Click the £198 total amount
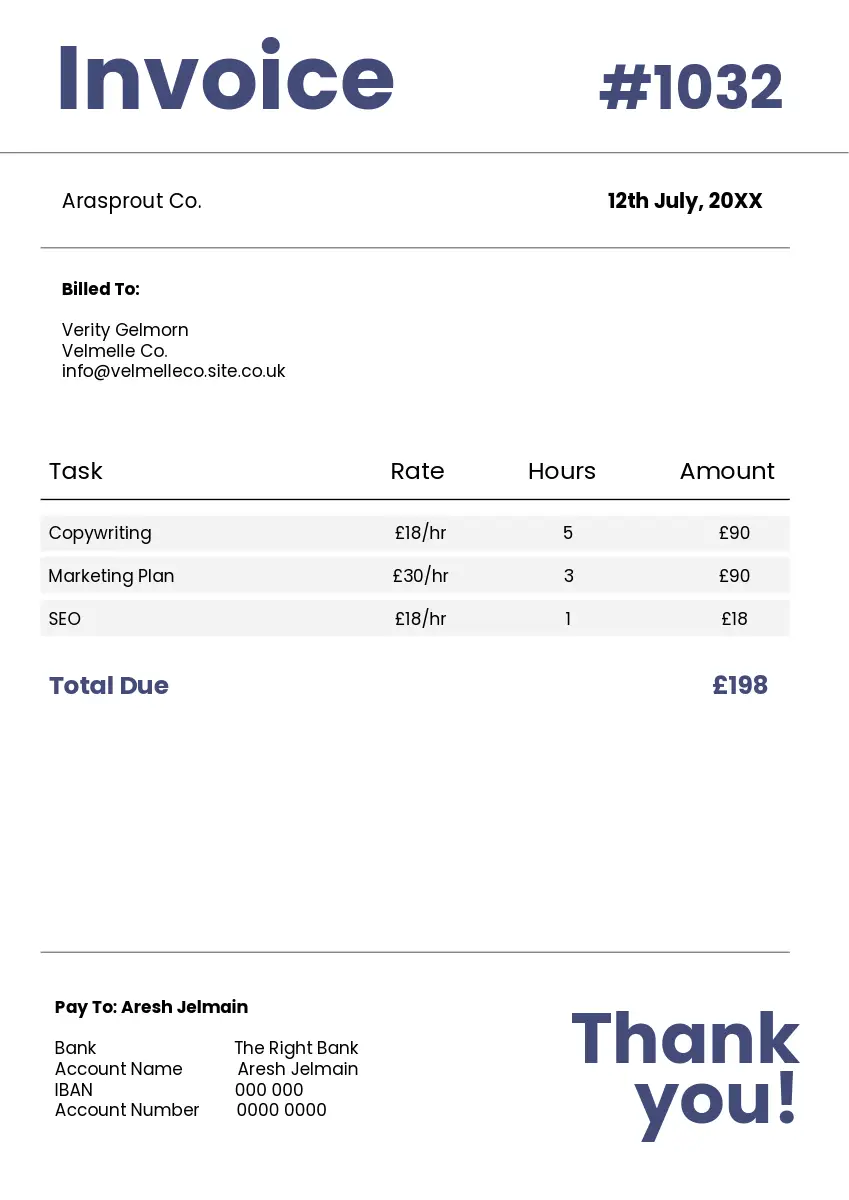 (x=740, y=685)
